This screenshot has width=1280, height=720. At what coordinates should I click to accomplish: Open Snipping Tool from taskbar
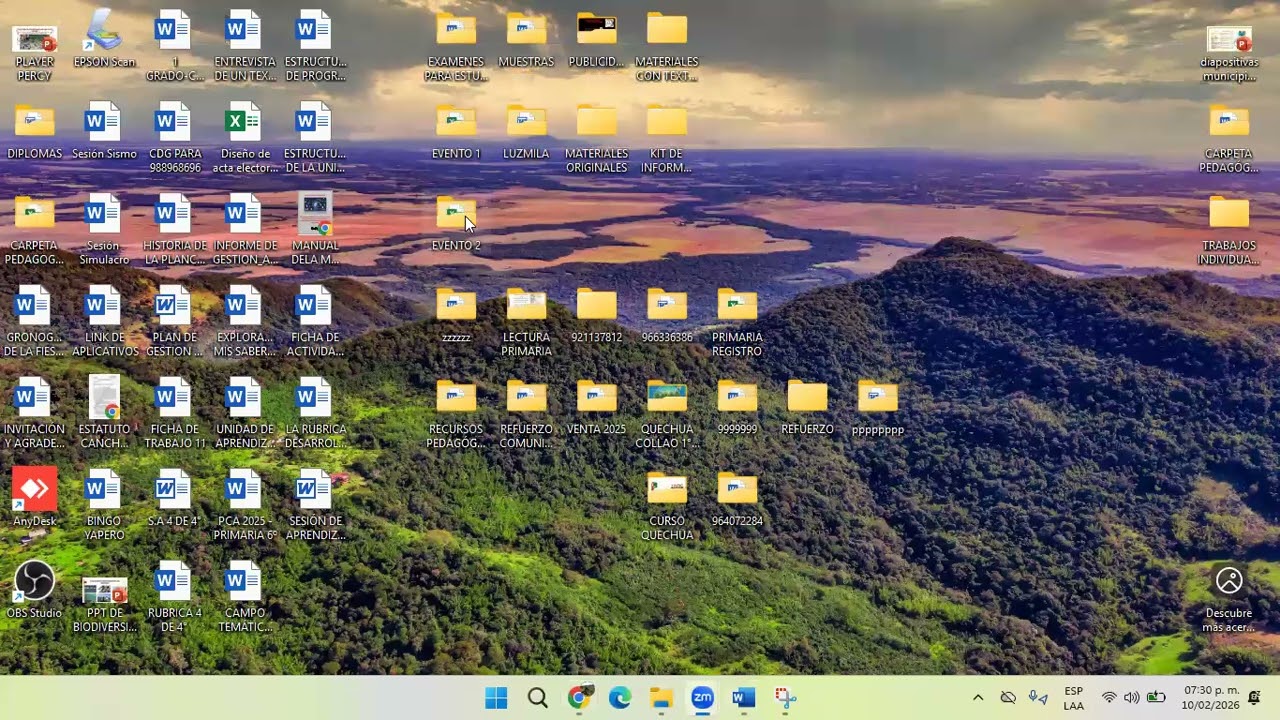tap(785, 698)
